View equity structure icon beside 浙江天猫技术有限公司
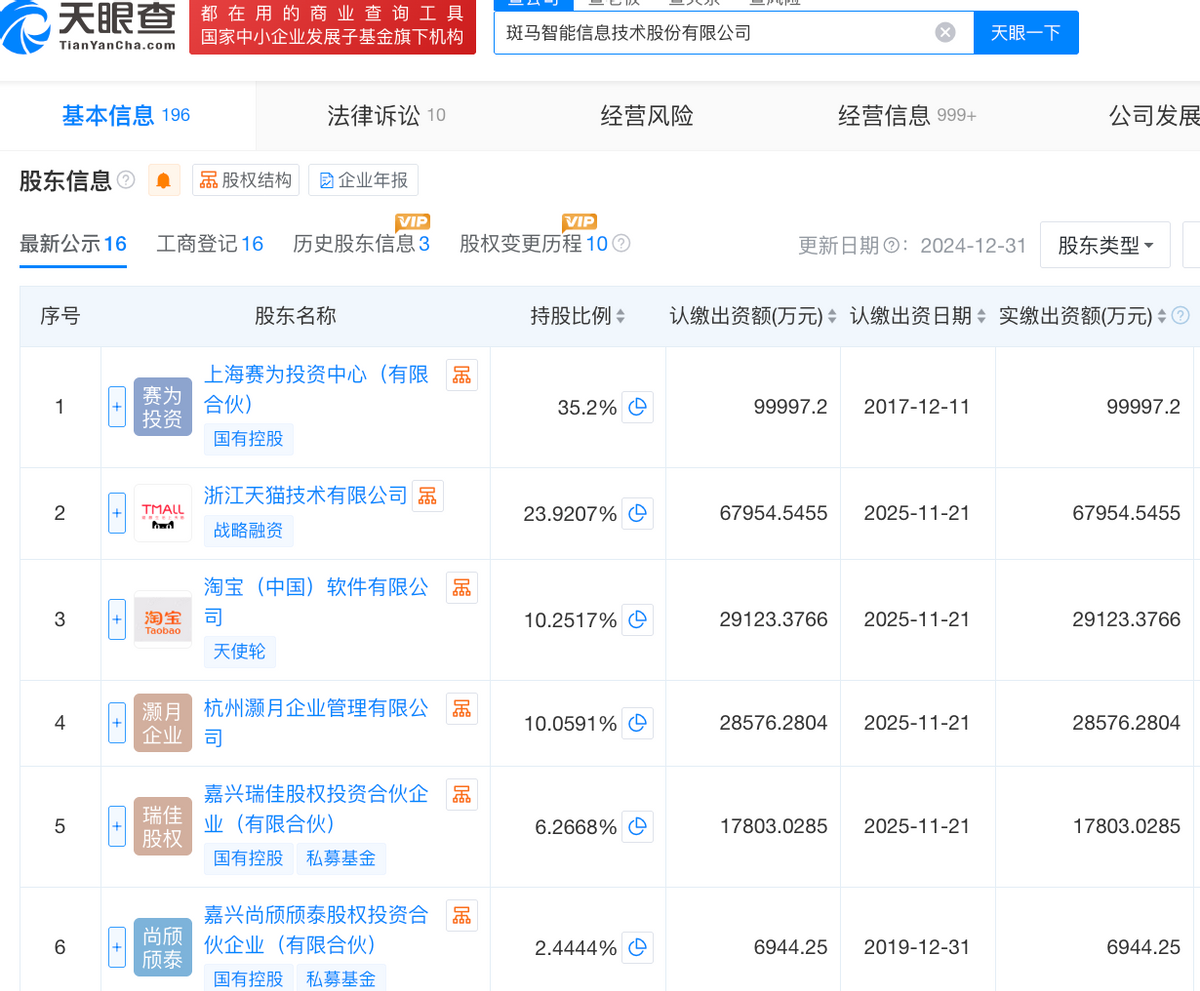Viewport: 1200px width, 991px height. pos(428,495)
